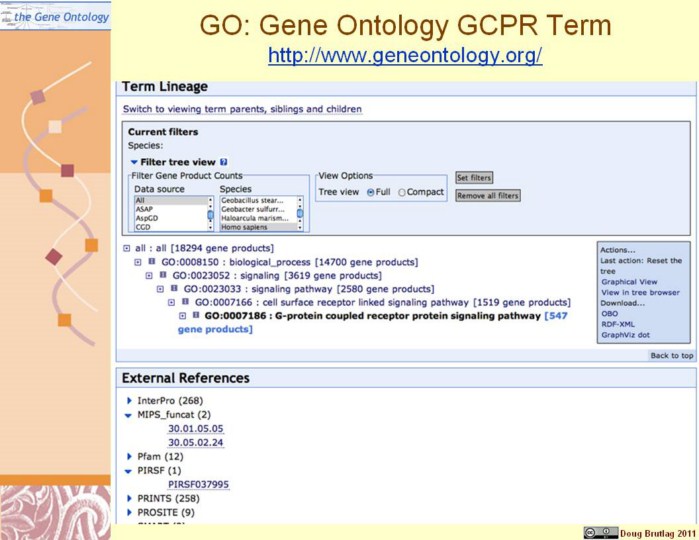Click the info icon beside GO:0007186
Image resolution: width=699 pixels, height=540 pixels.
(x=196, y=316)
